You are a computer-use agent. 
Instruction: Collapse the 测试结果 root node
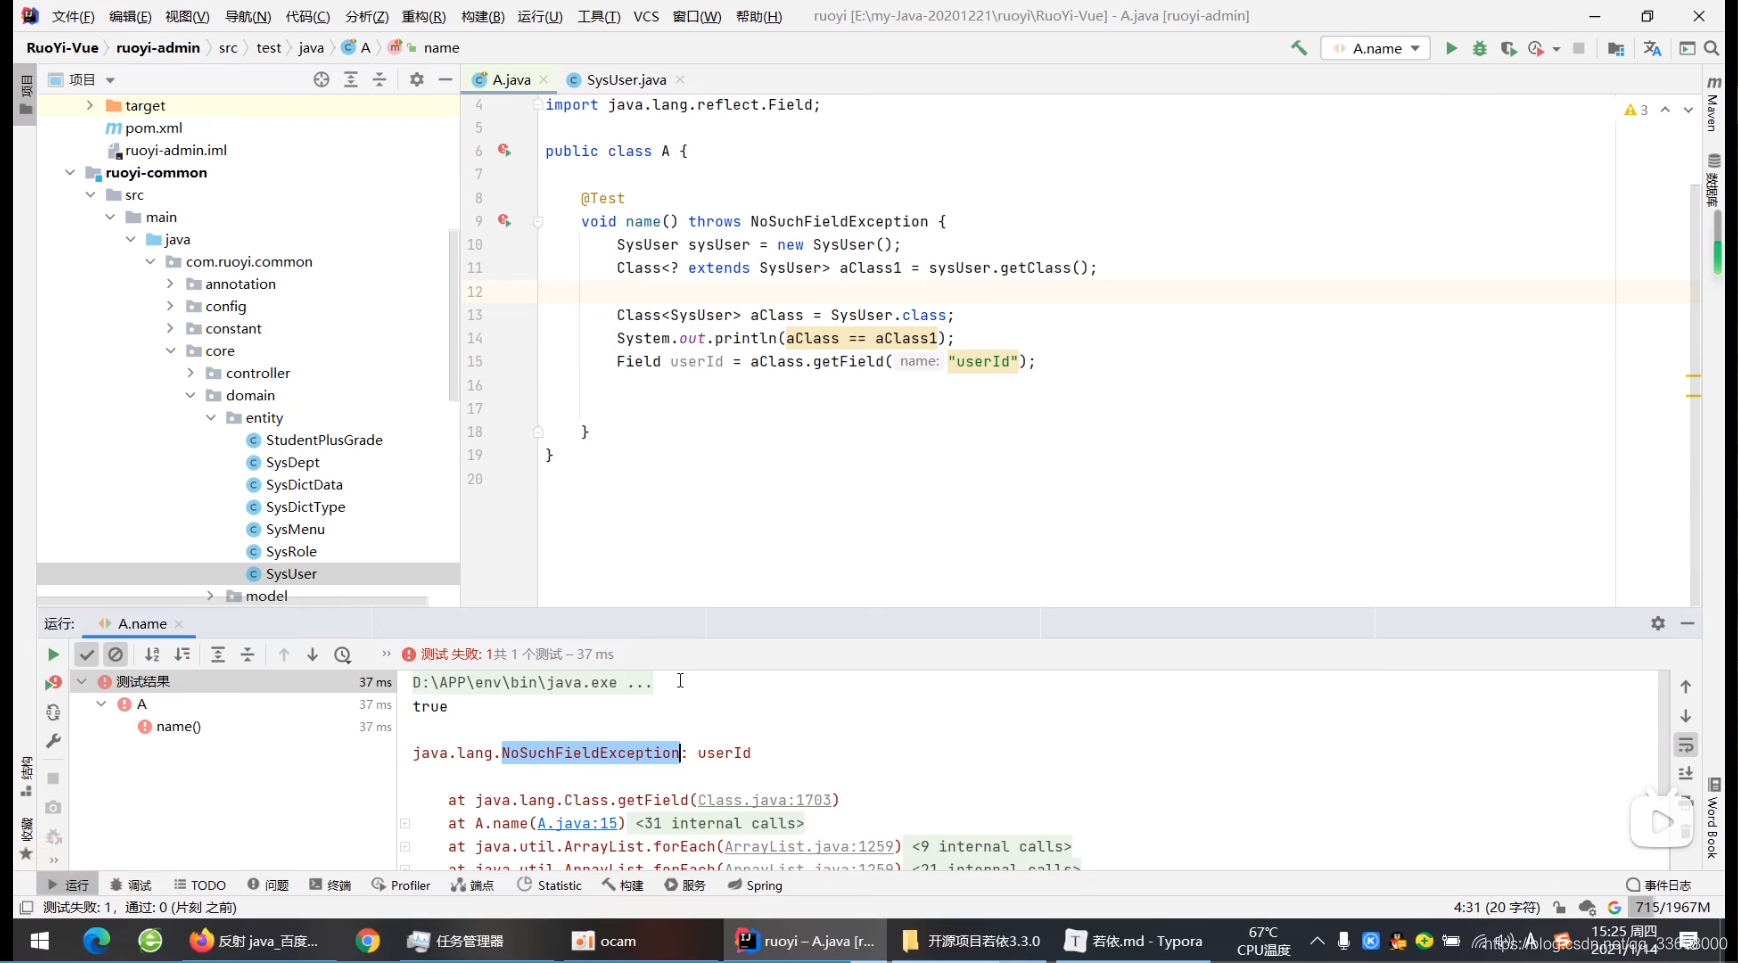[x=82, y=681]
